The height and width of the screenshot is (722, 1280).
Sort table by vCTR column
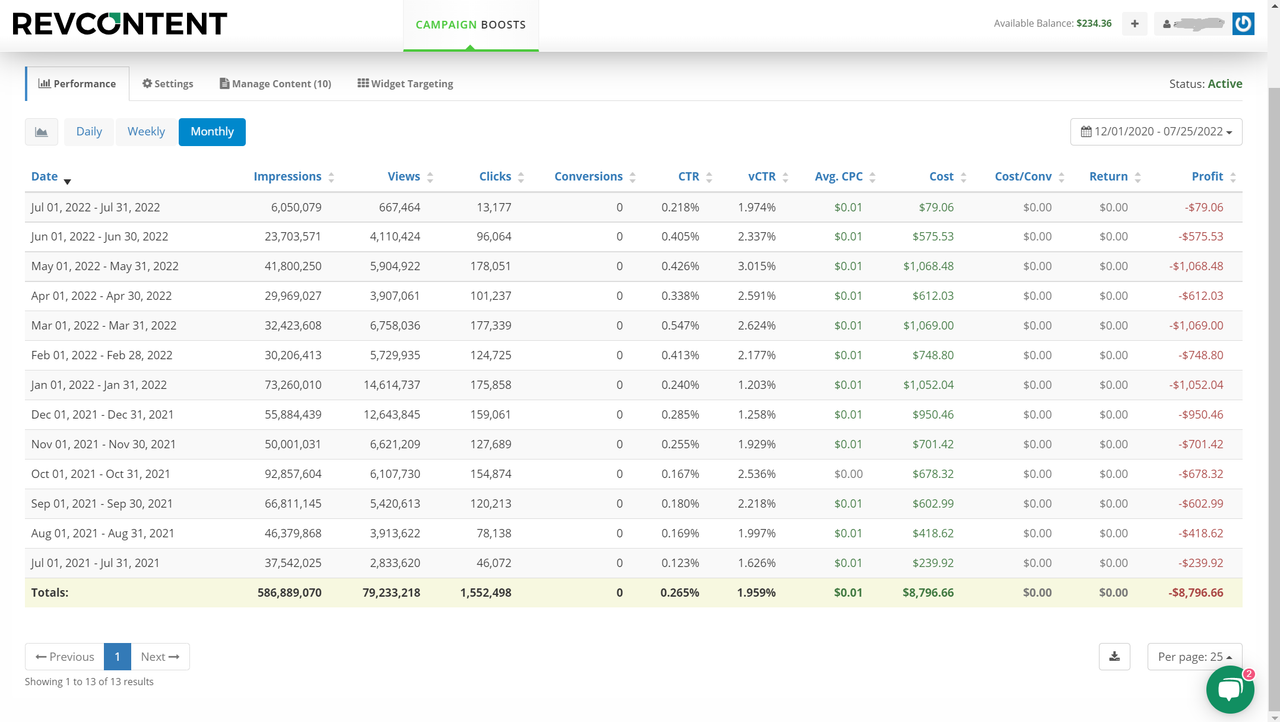point(769,177)
